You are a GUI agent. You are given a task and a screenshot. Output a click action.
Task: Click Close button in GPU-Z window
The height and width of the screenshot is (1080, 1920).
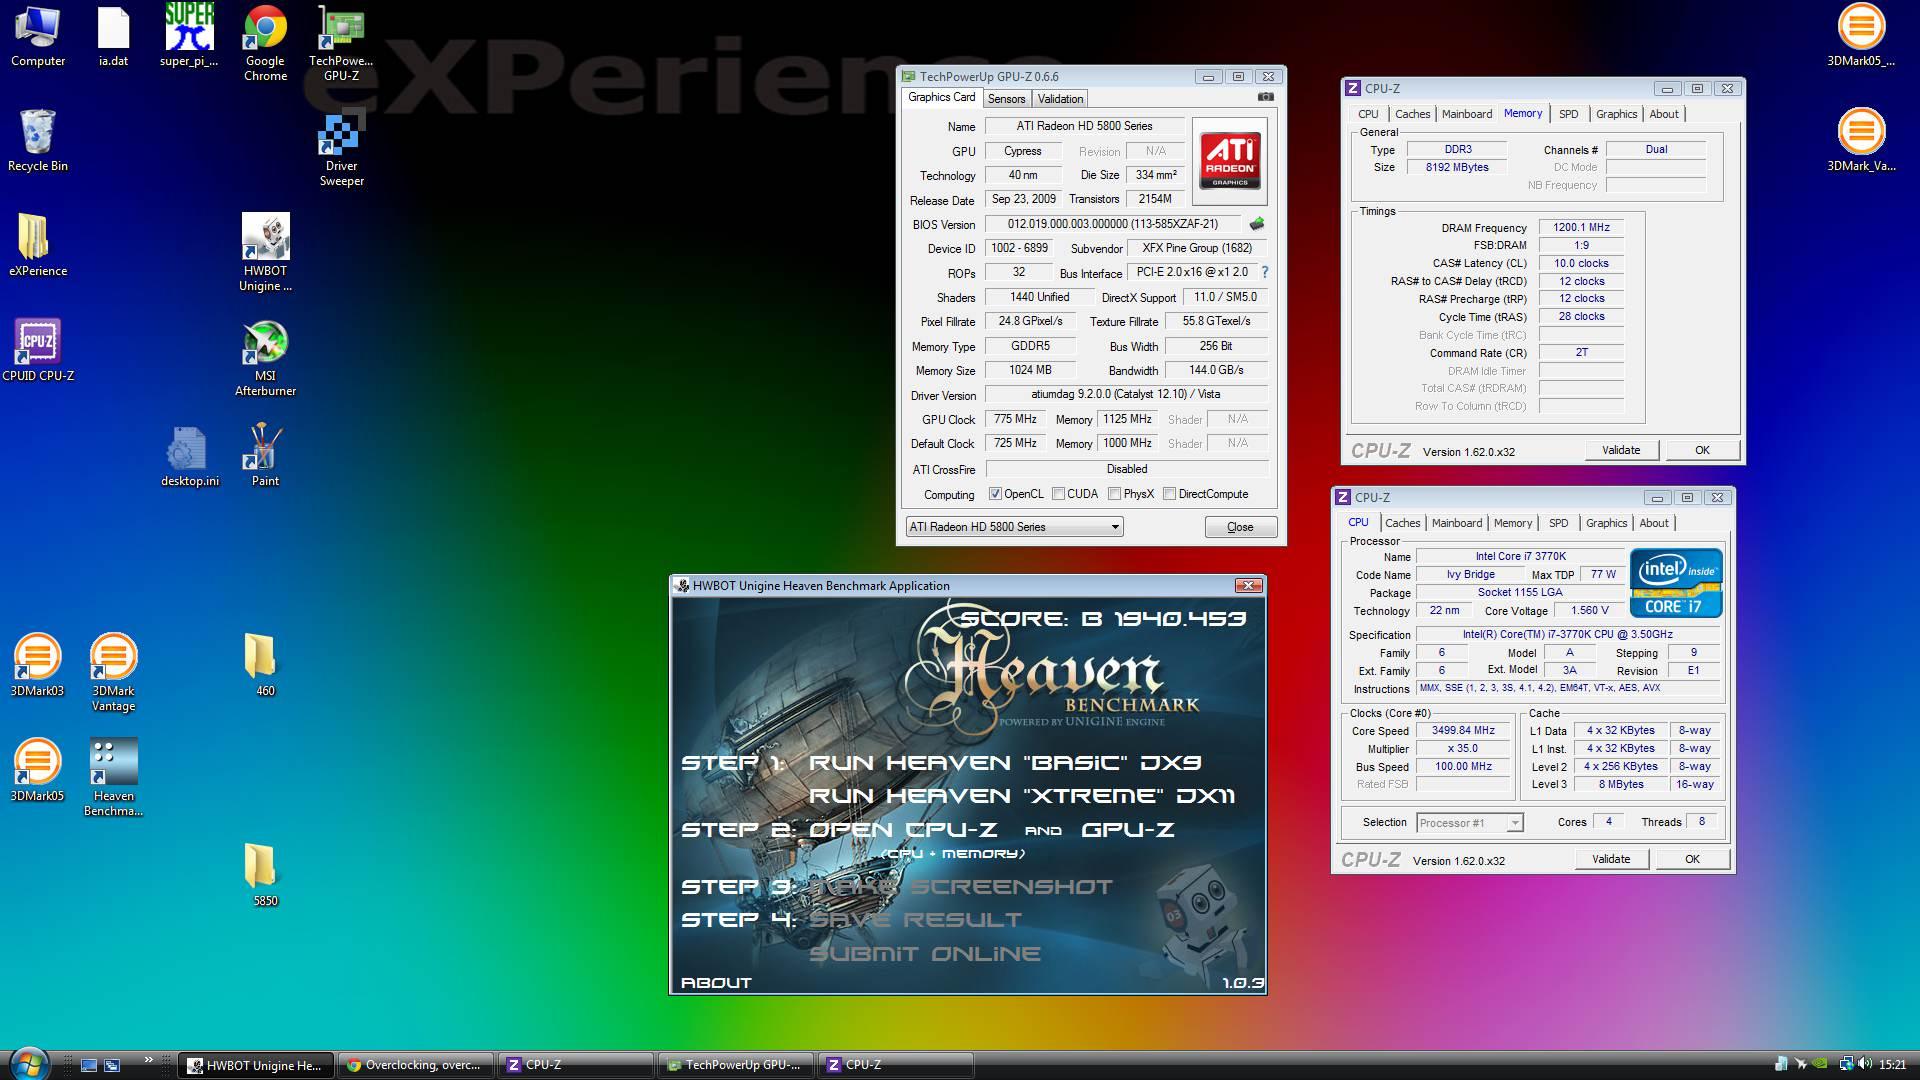coord(1240,527)
